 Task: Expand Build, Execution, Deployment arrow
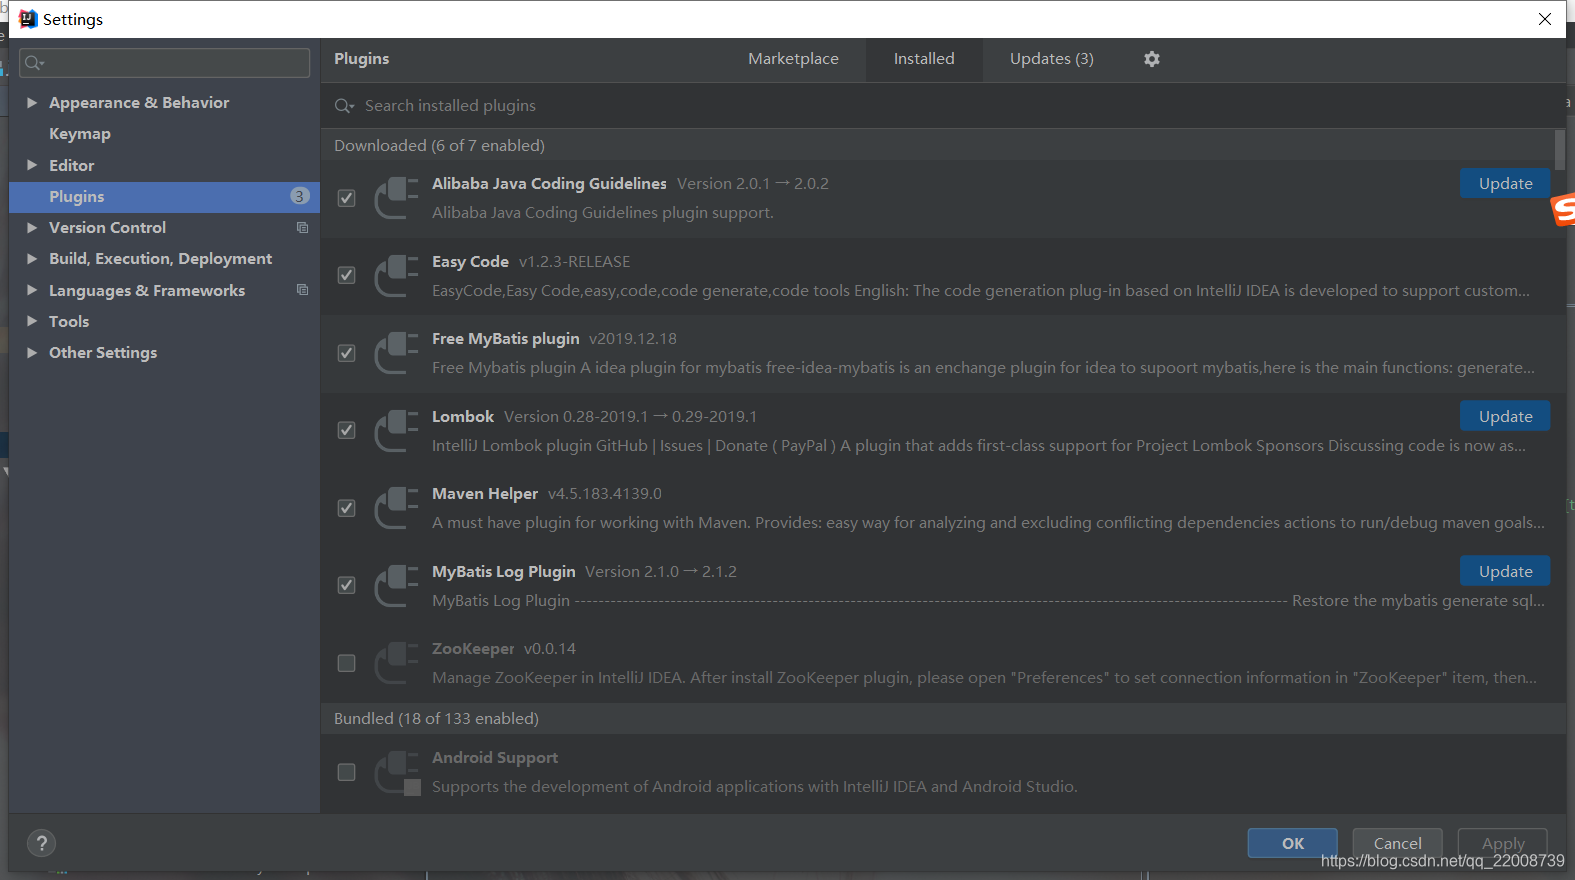click(x=32, y=259)
